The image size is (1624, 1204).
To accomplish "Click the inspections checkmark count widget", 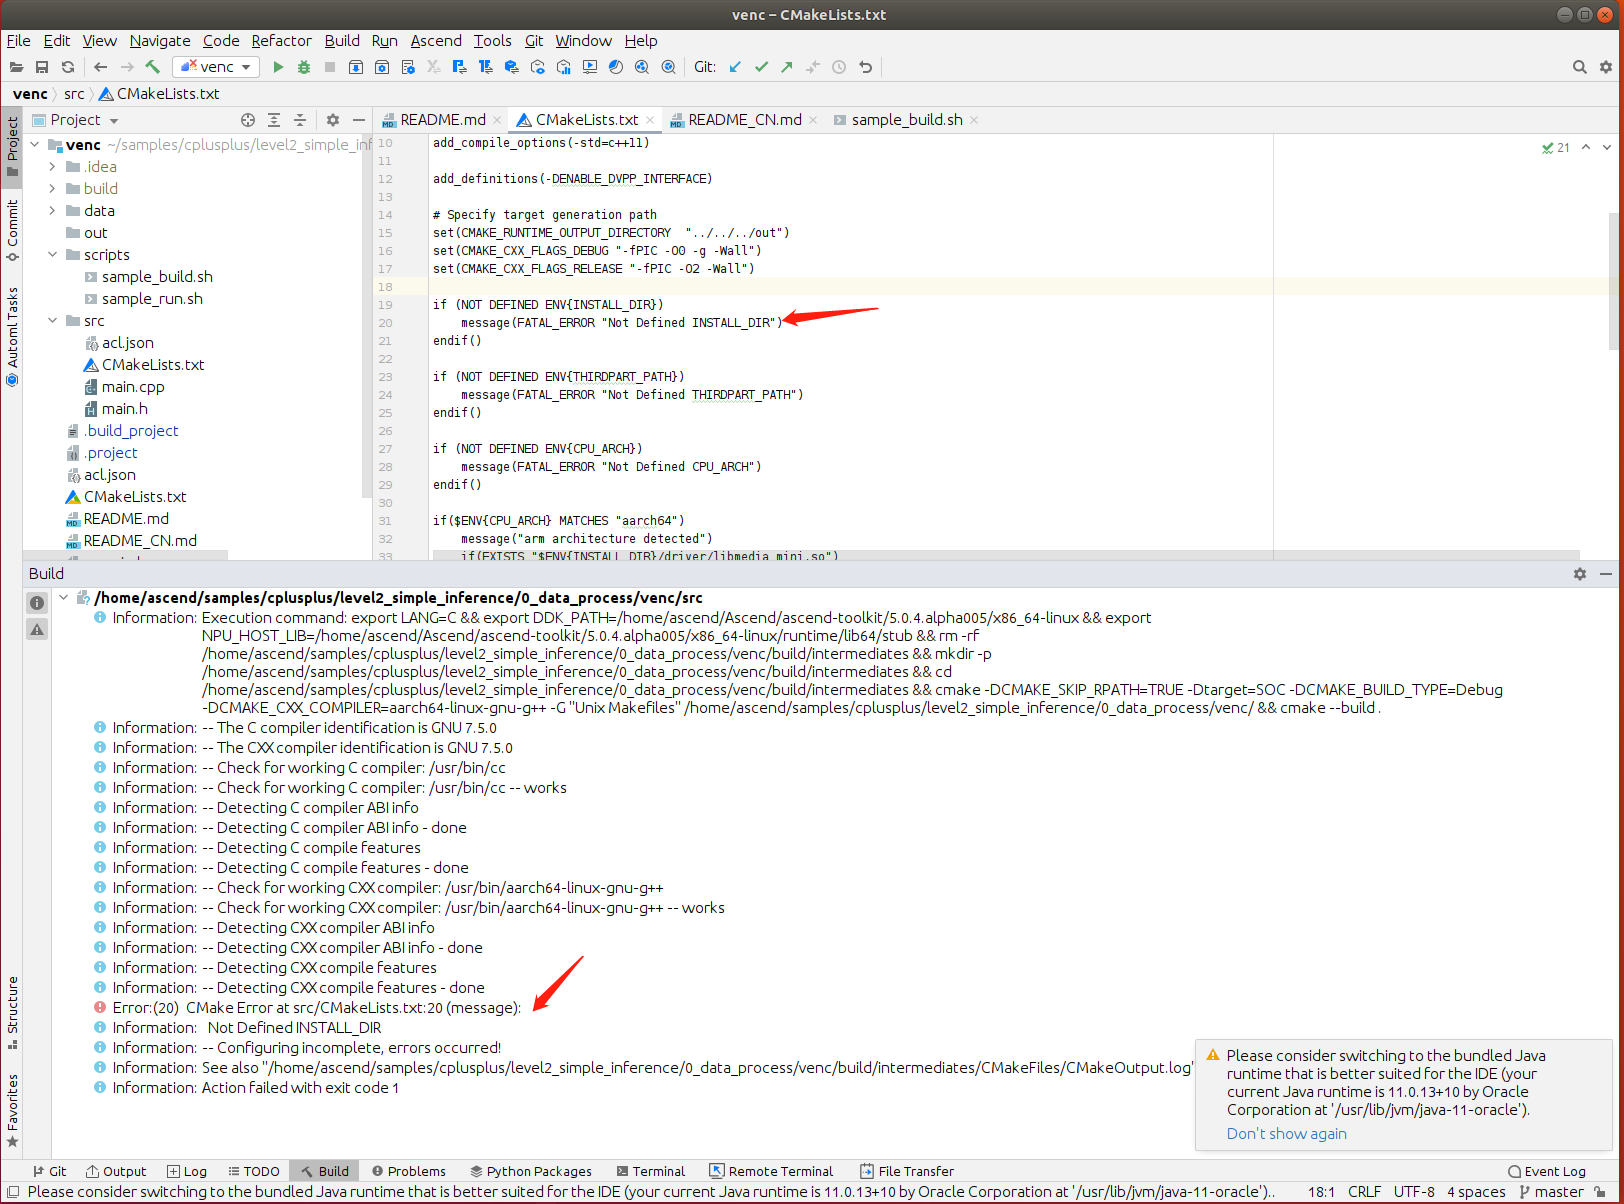I will click(1556, 147).
